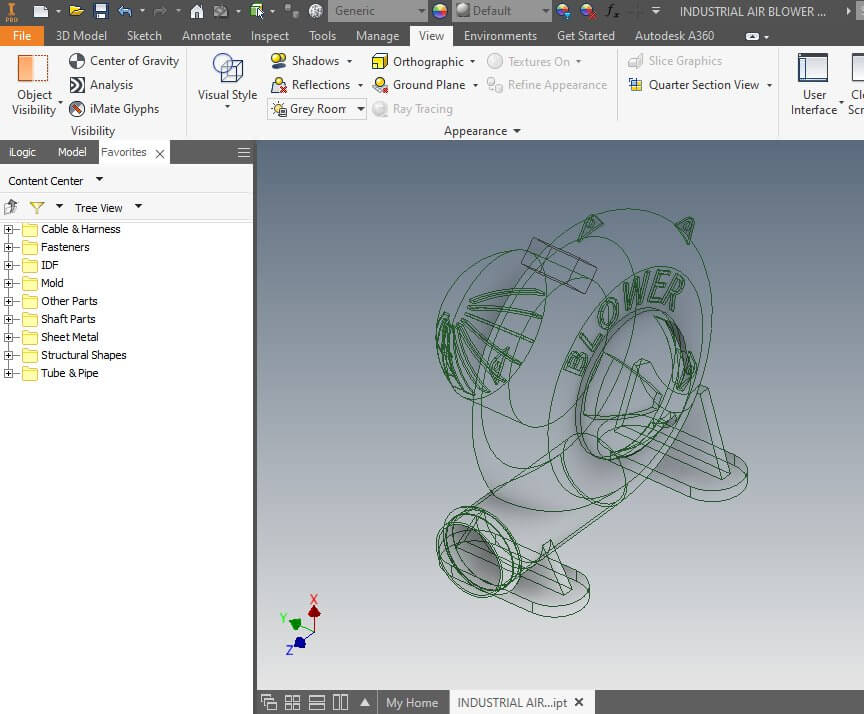
Task: Open the Tree View dropdown
Action: [x=108, y=208]
